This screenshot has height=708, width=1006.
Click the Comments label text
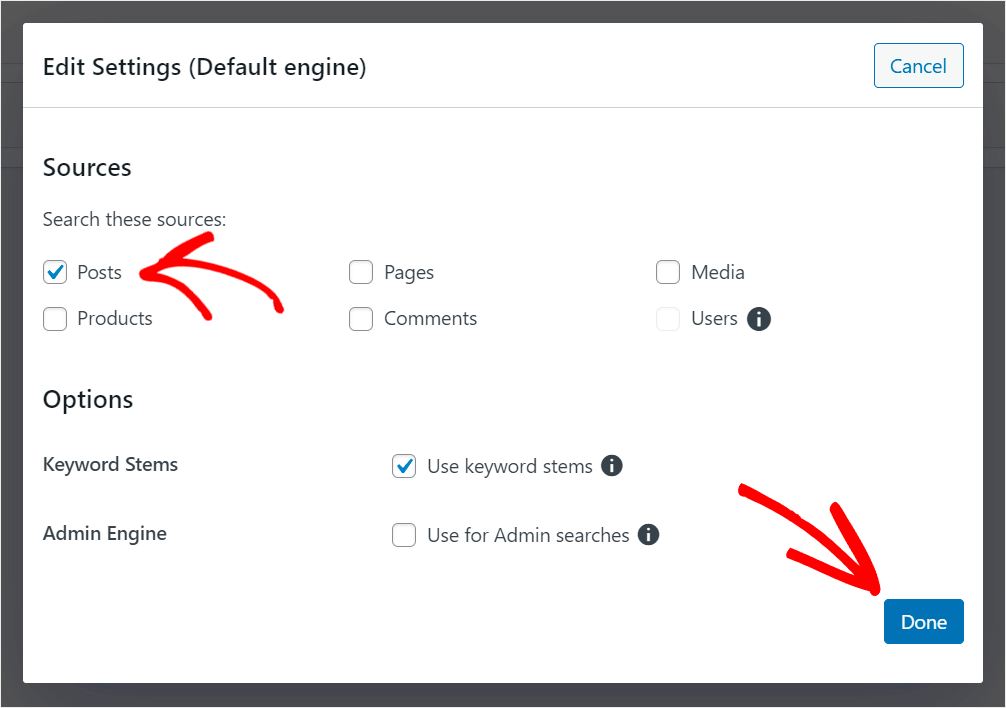(x=431, y=319)
